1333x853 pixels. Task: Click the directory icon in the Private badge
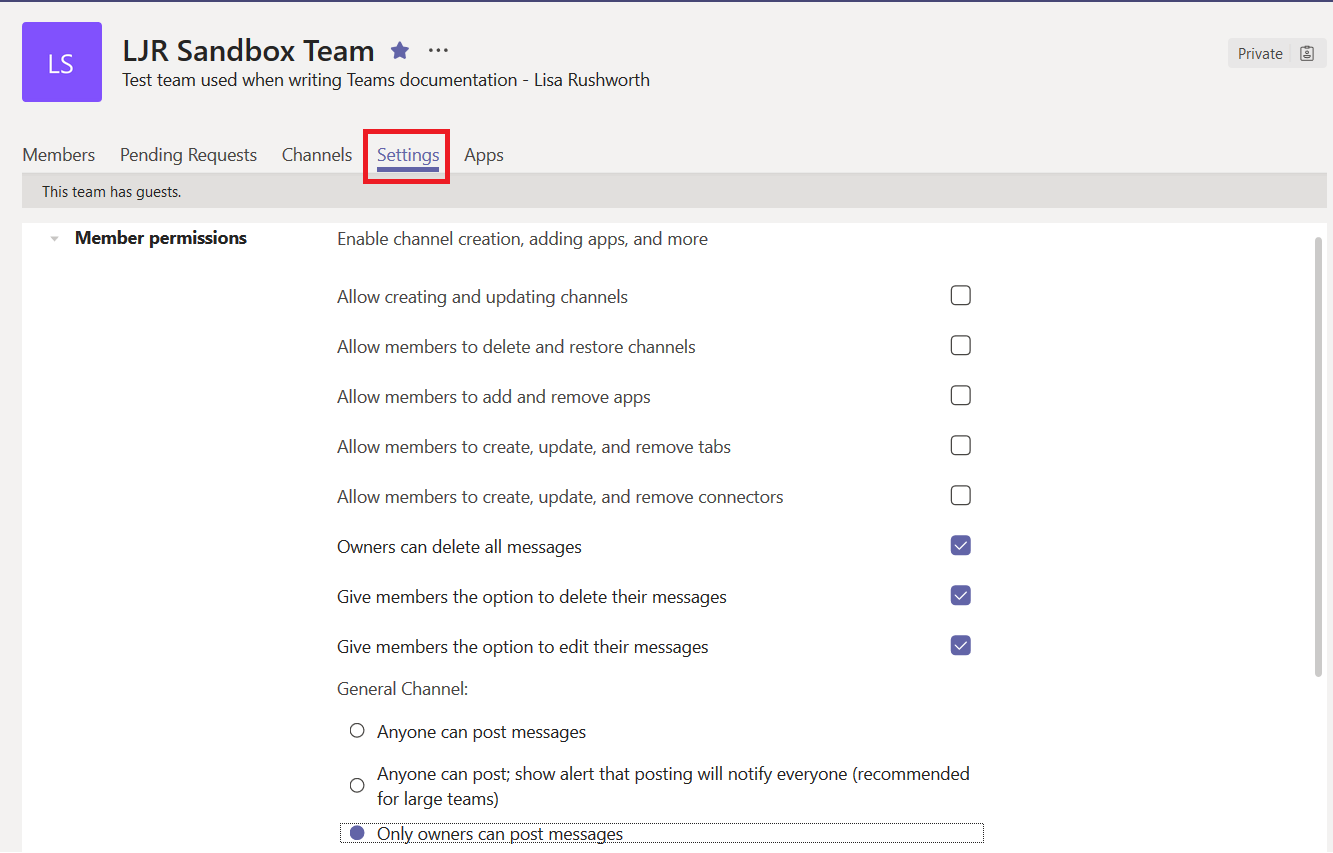pos(1306,54)
